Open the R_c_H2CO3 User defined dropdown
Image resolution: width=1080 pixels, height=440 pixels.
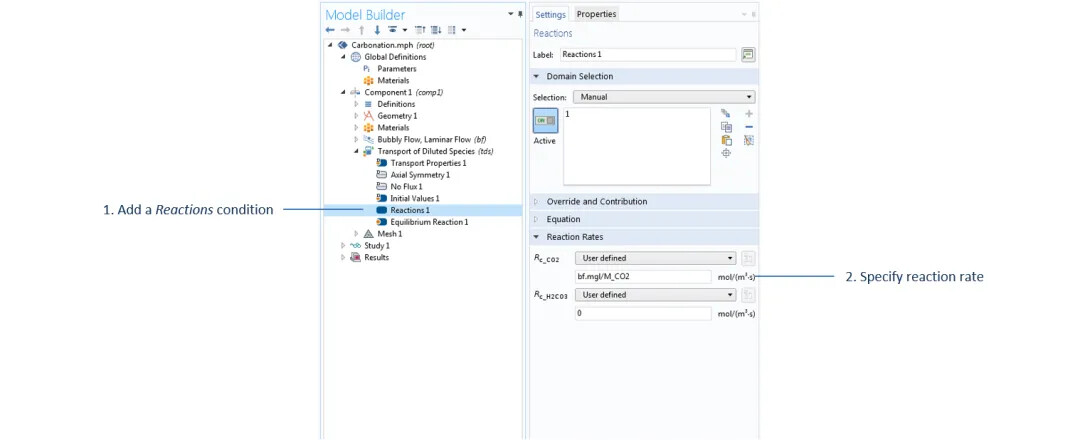[x=655, y=295]
